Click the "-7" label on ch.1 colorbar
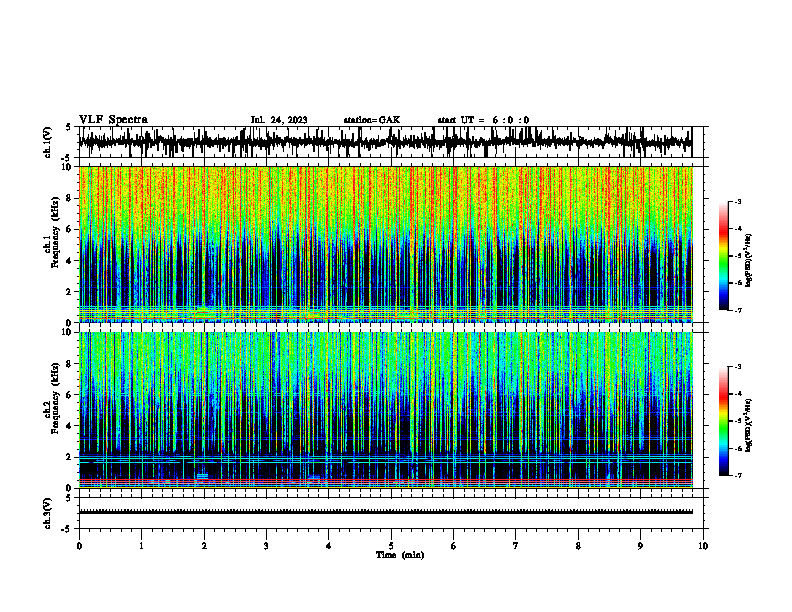The height and width of the screenshot is (612, 792). [738, 311]
